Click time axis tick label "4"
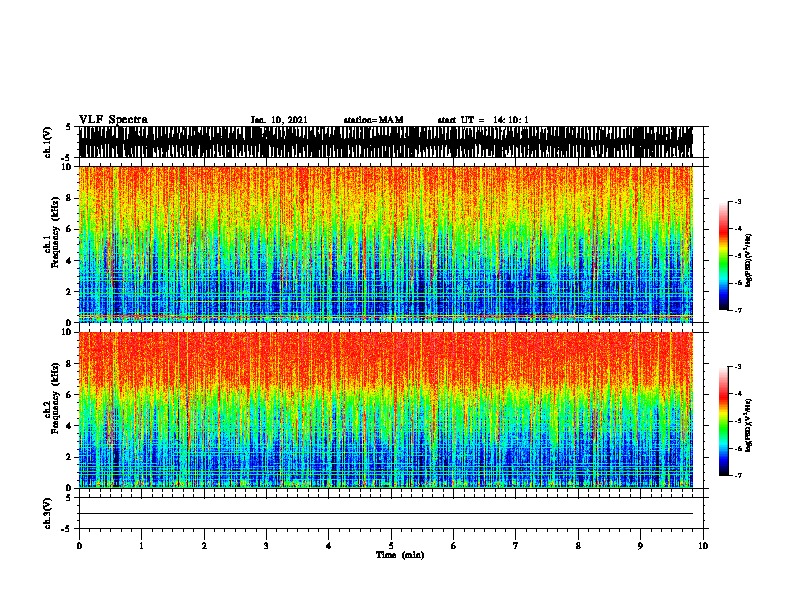The height and width of the screenshot is (612, 792). click(329, 546)
